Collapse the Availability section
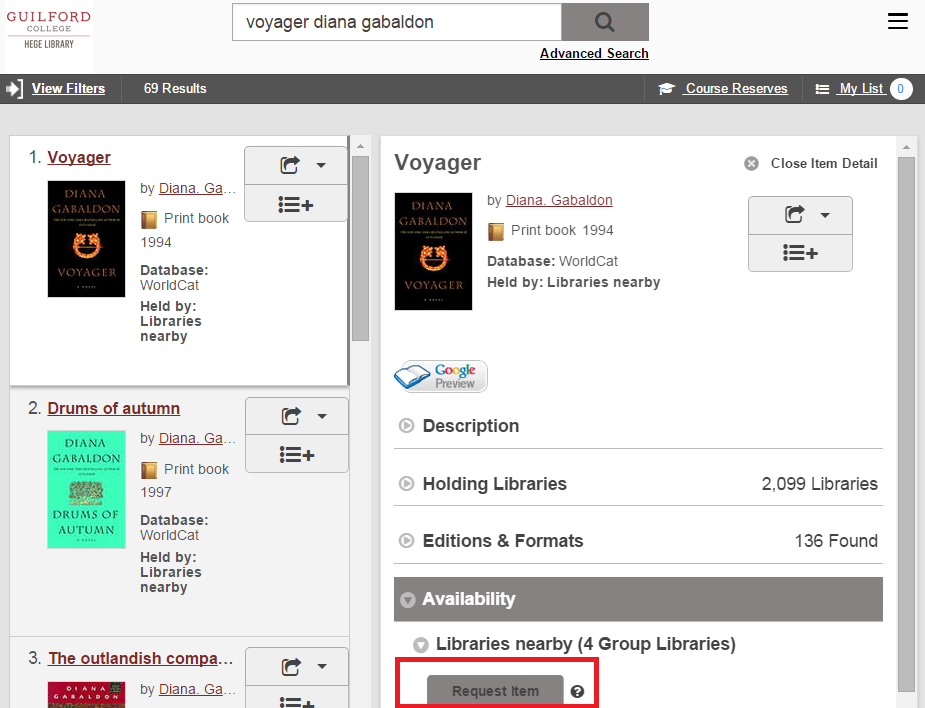The height and width of the screenshot is (708, 925). (638, 599)
